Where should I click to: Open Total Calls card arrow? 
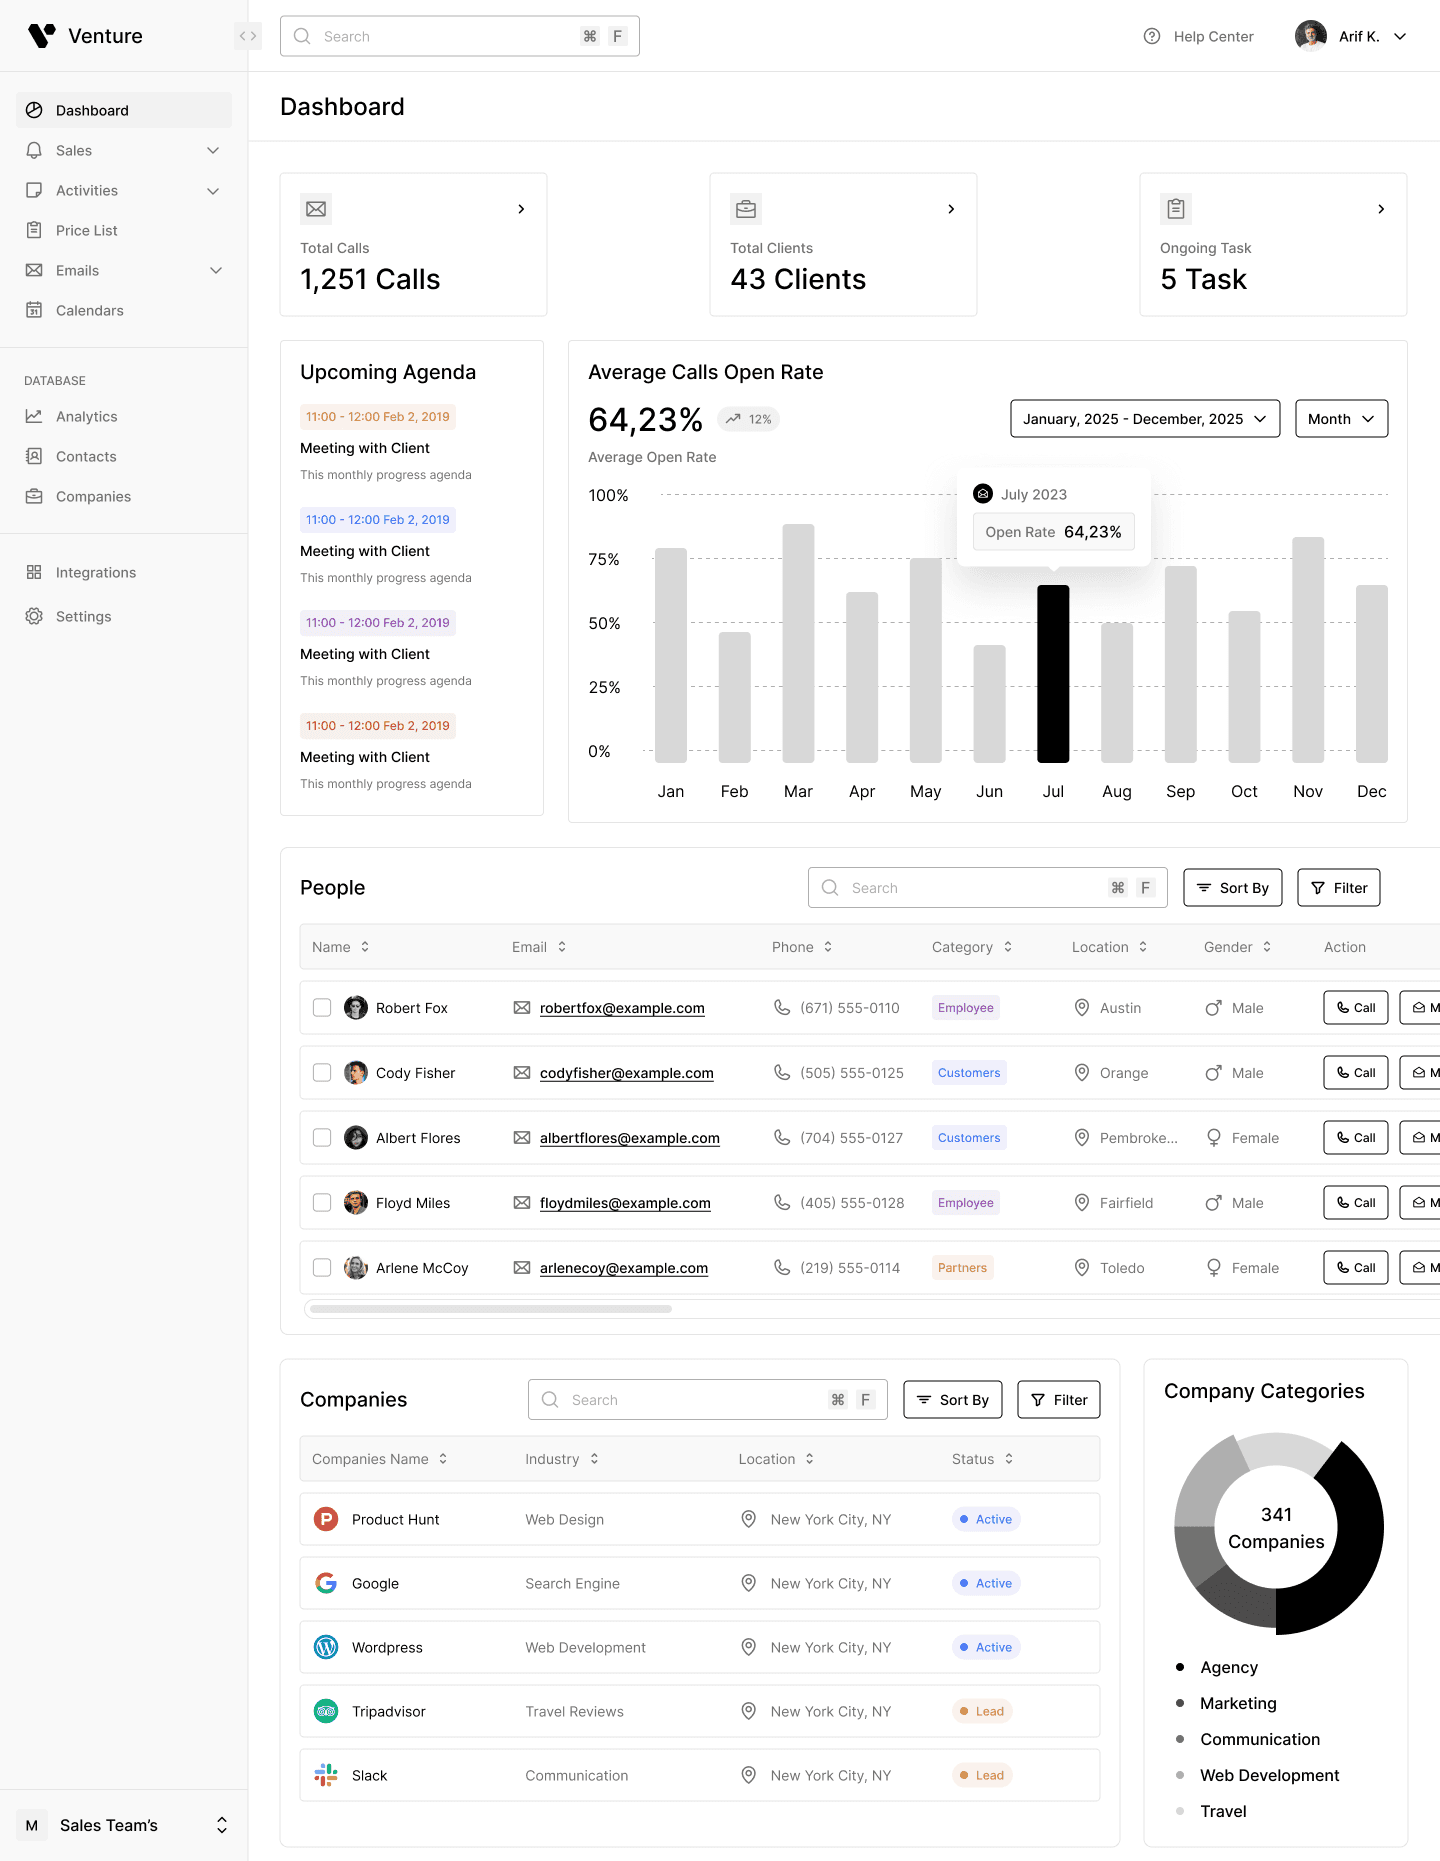(521, 209)
